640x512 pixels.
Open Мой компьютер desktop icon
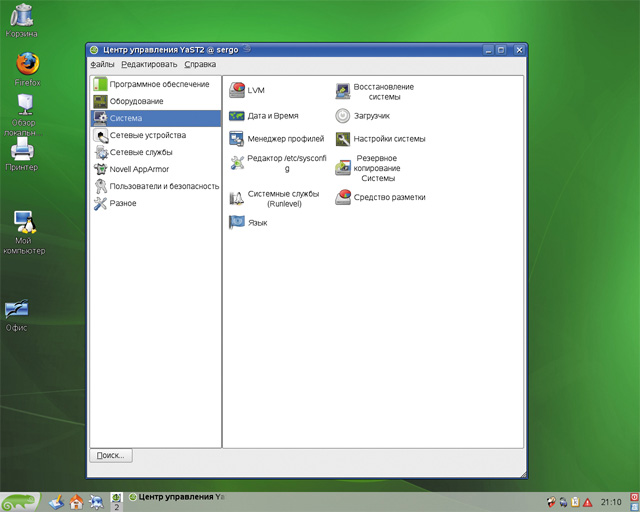click(x=24, y=233)
